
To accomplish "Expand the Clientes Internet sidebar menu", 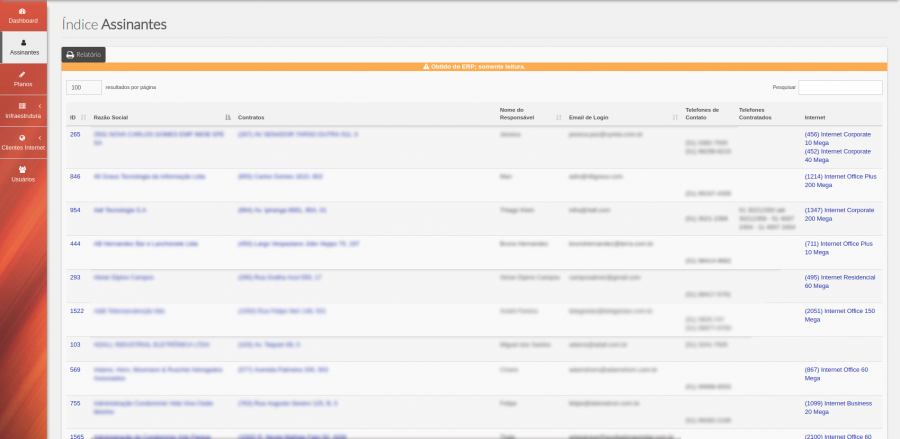I will click(x=23, y=142).
